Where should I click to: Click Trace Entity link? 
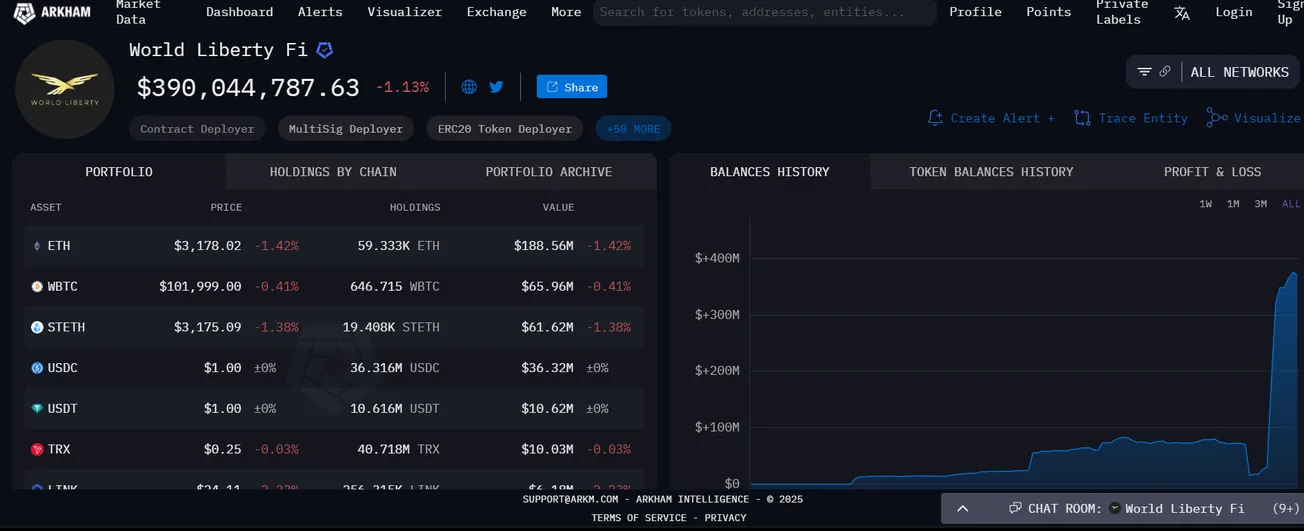[x=1143, y=118]
